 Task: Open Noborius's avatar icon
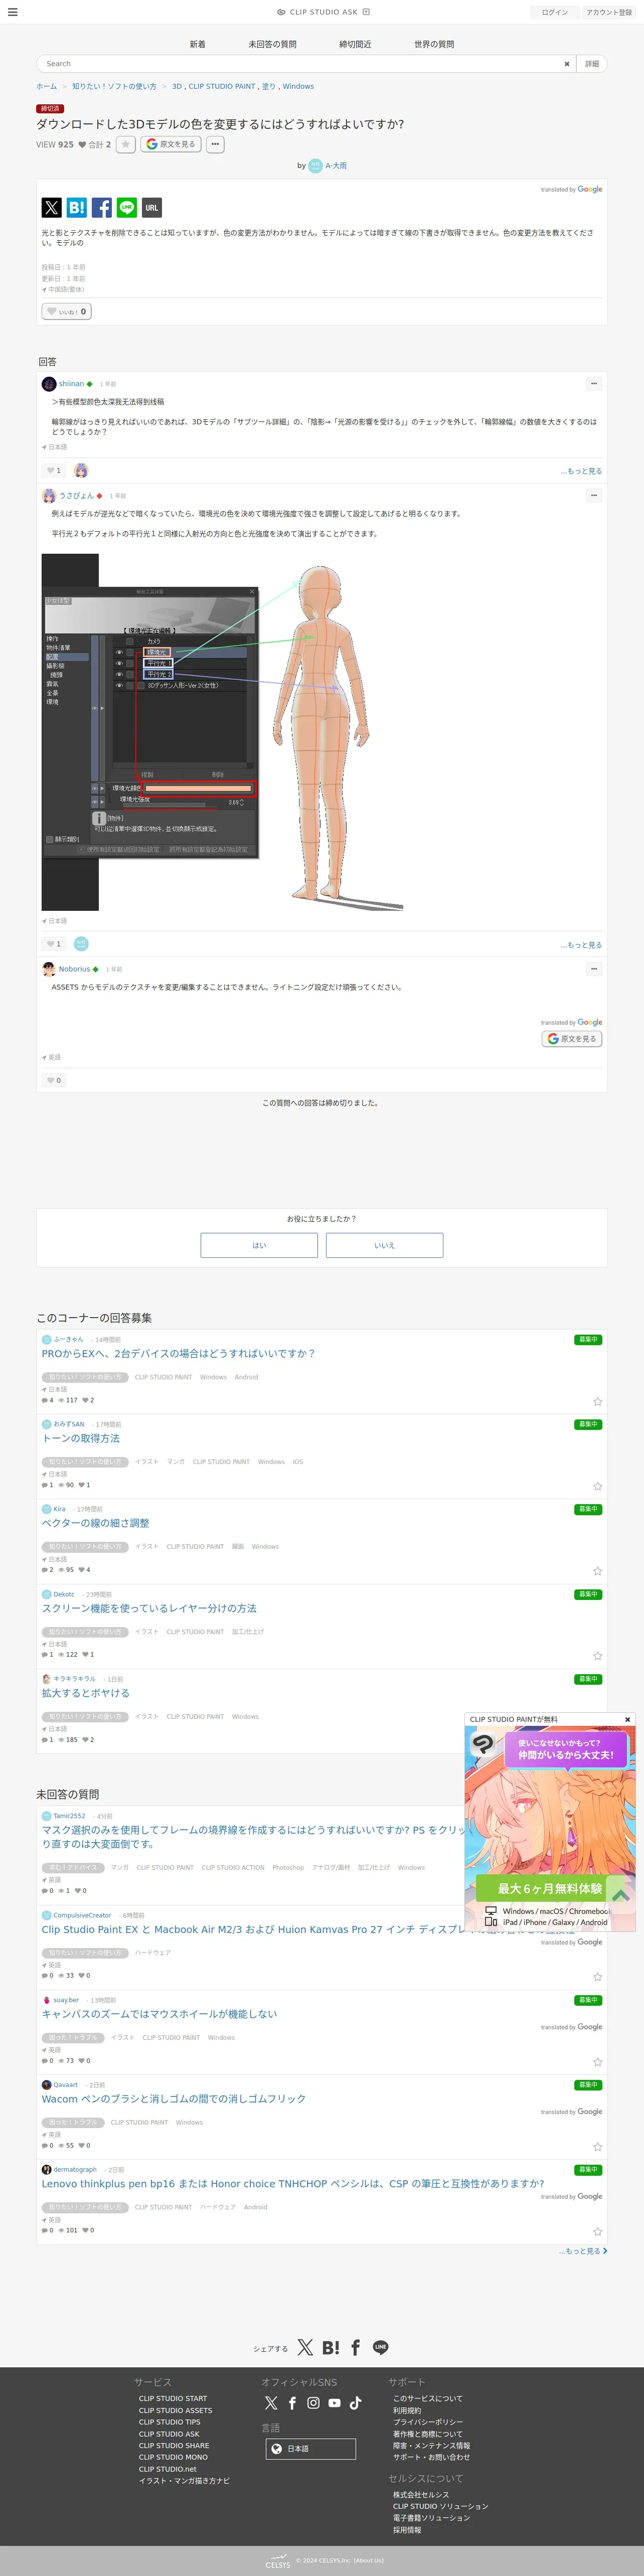point(49,969)
